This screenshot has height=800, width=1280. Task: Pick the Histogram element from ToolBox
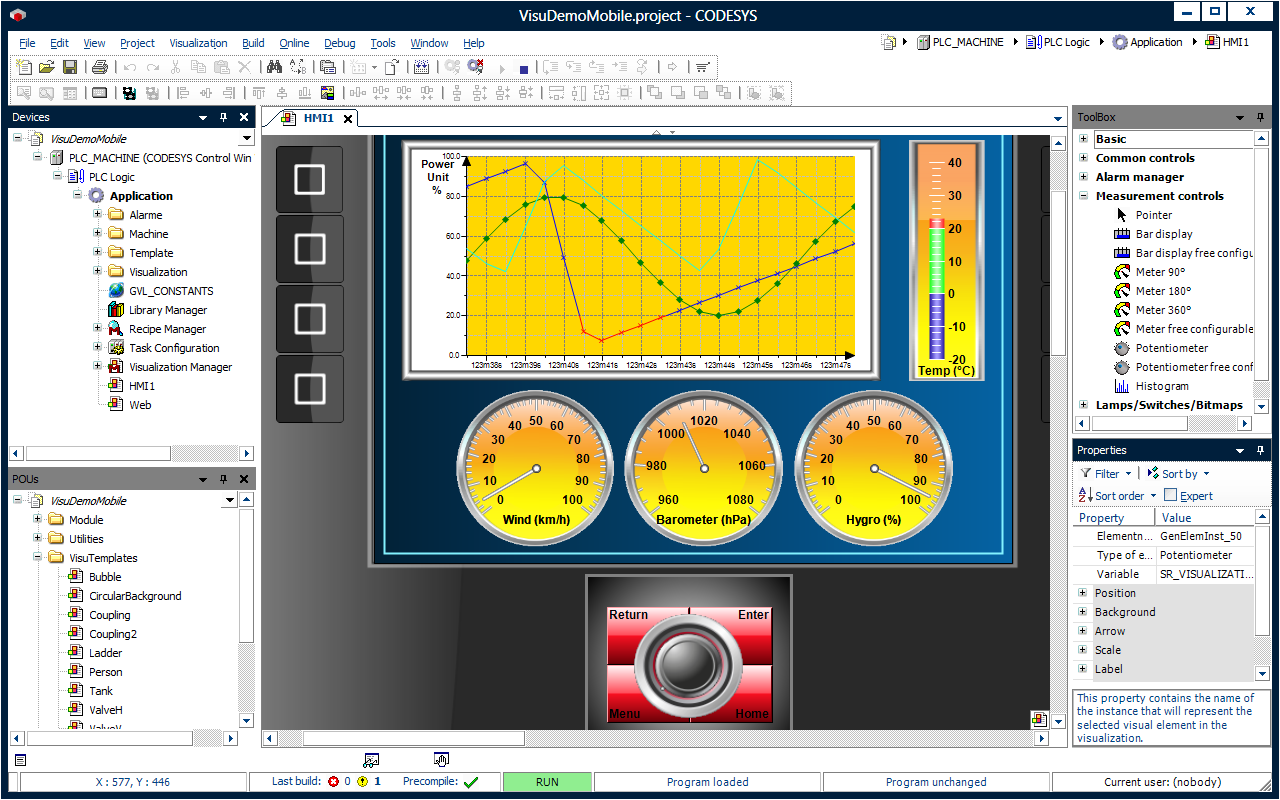point(1161,386)
